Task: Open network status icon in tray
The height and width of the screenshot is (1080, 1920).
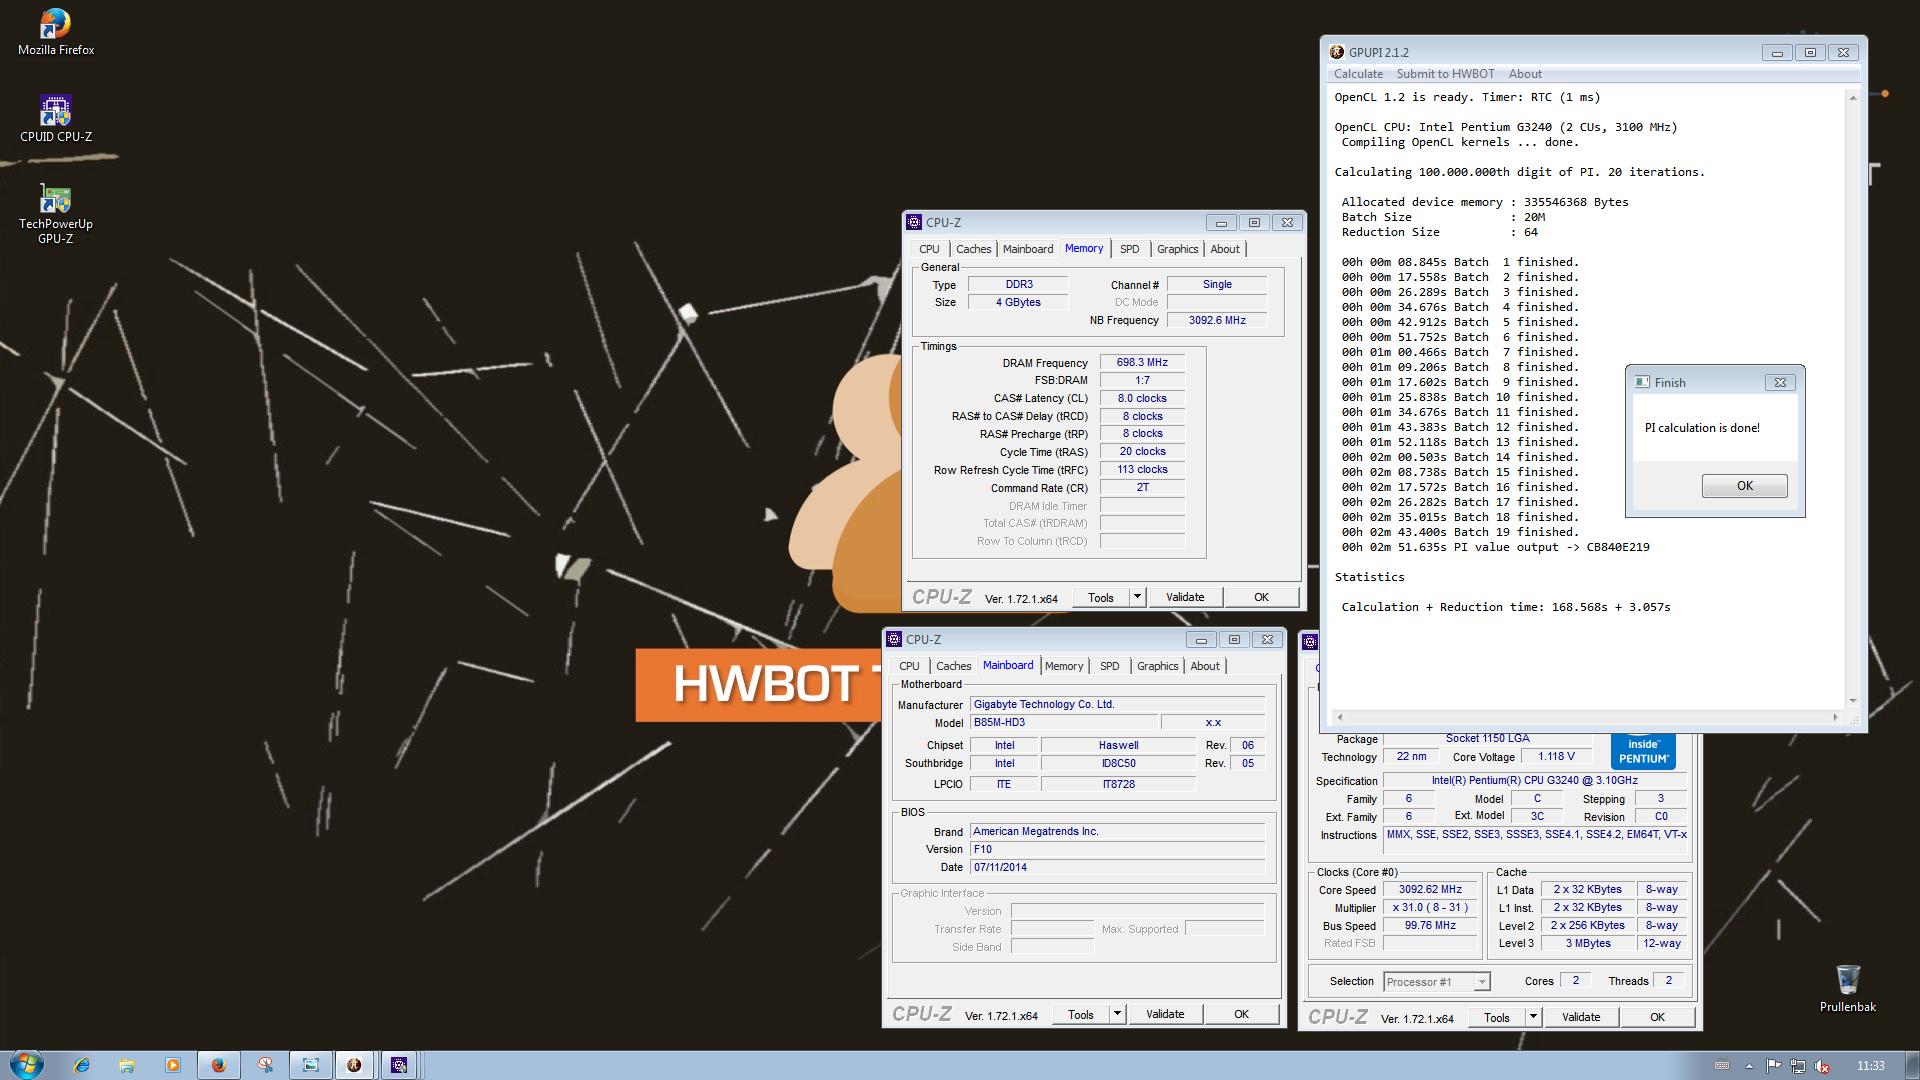Action: (x=1797, y=1066)
